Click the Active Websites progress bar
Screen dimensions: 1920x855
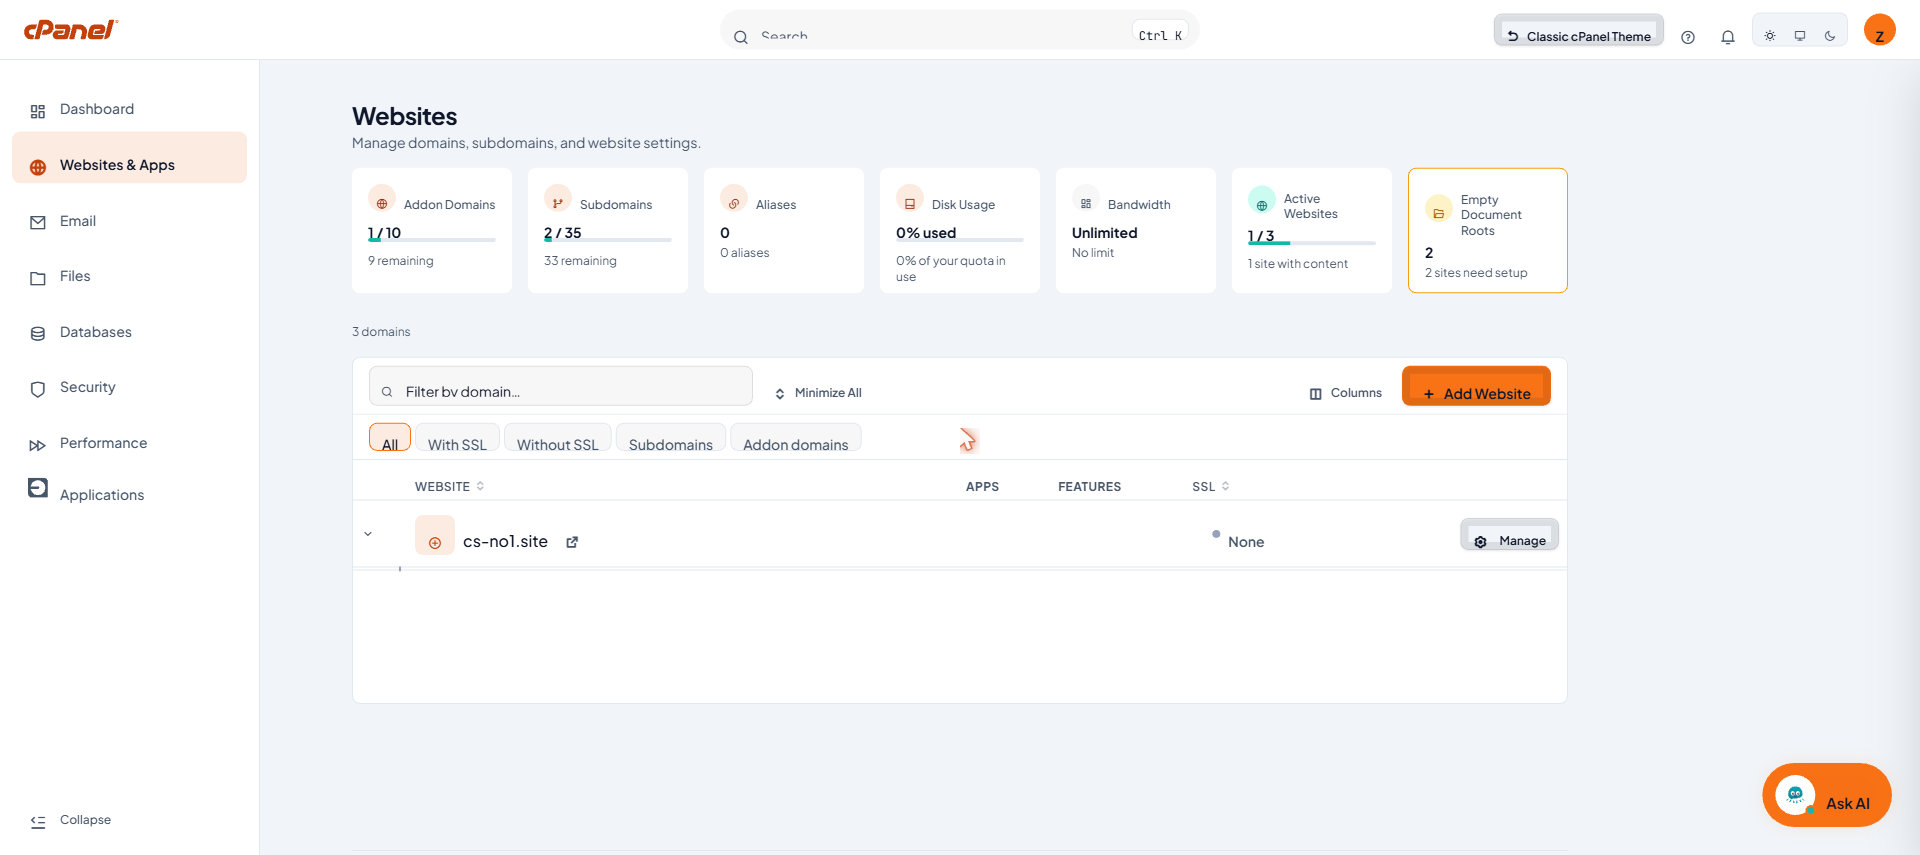pyautogui.click(x=1312, y=243)
